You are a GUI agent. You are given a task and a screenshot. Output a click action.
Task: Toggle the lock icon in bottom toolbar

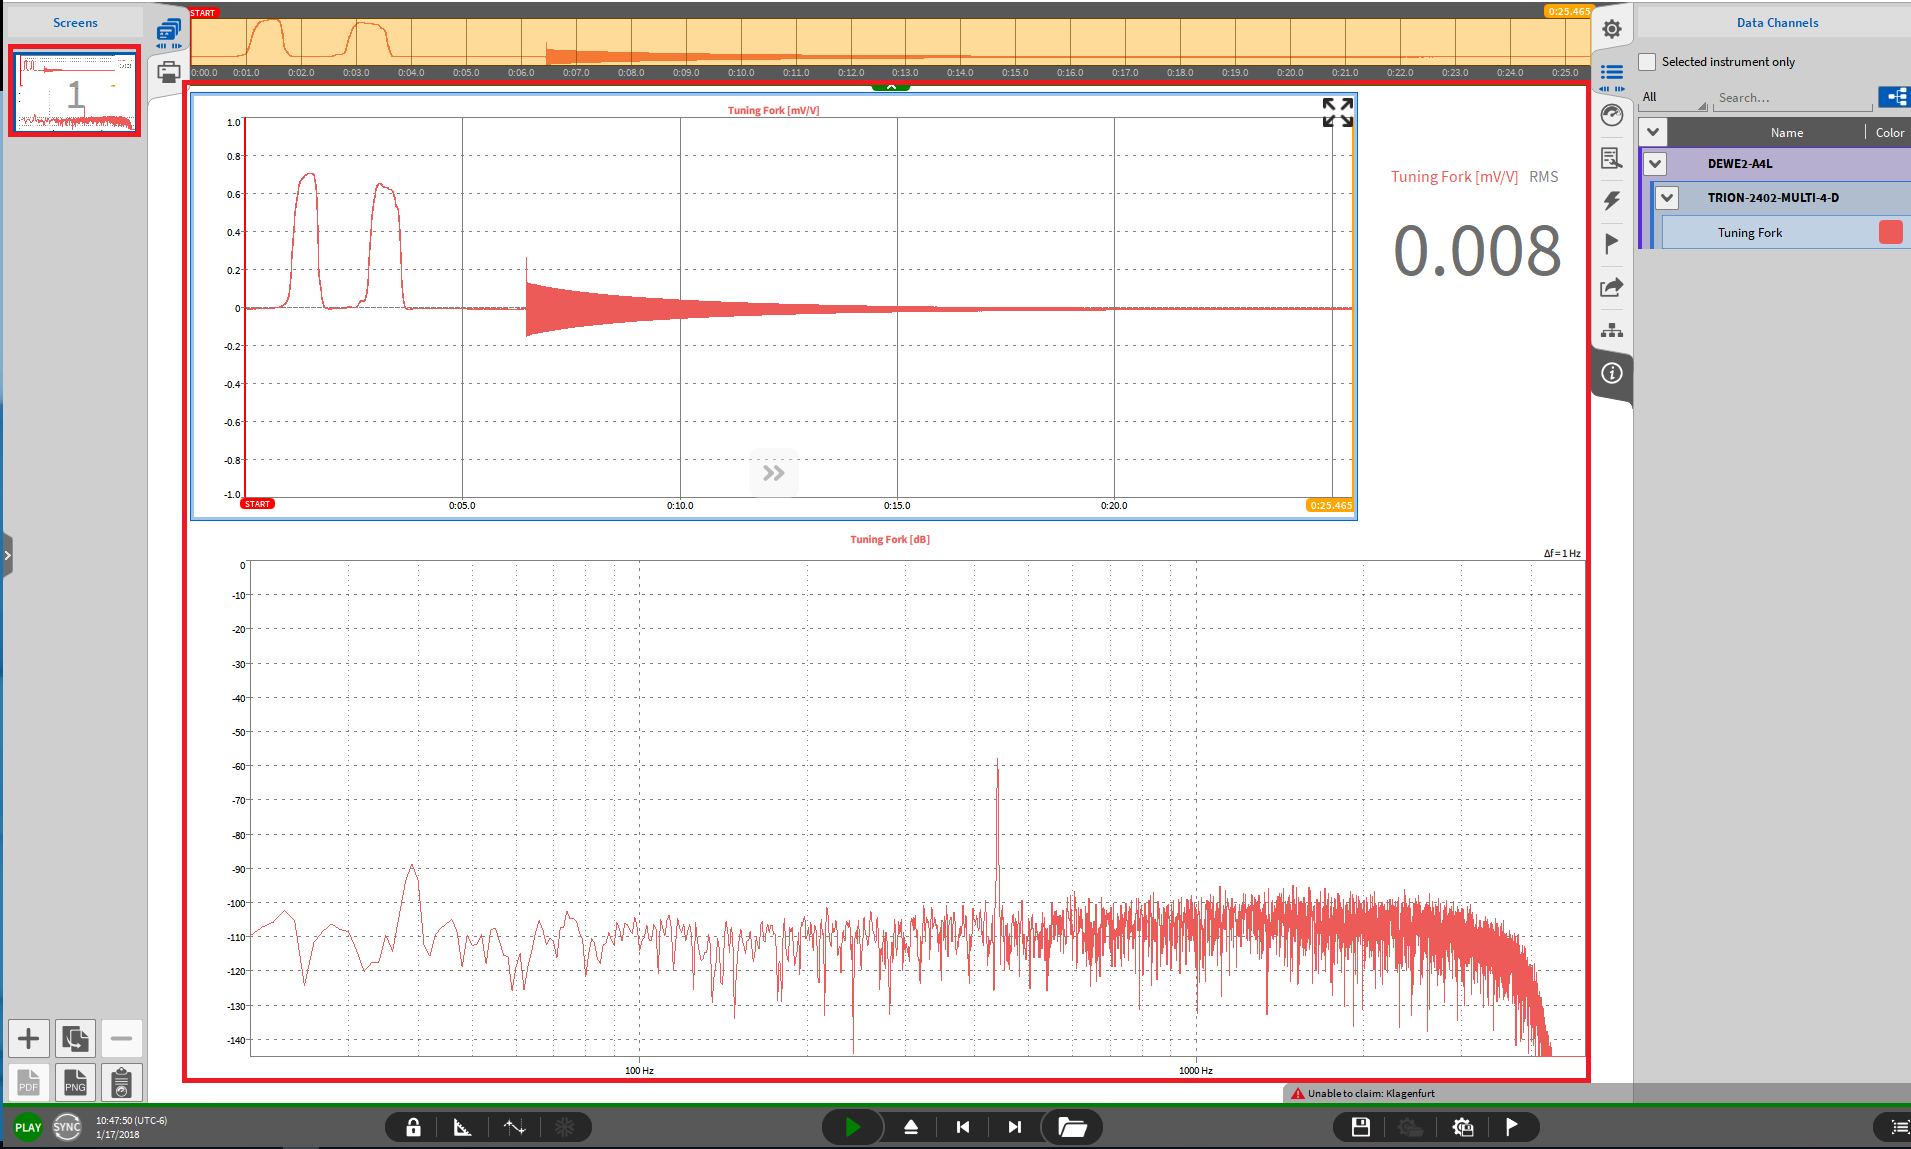point(413,1127)
